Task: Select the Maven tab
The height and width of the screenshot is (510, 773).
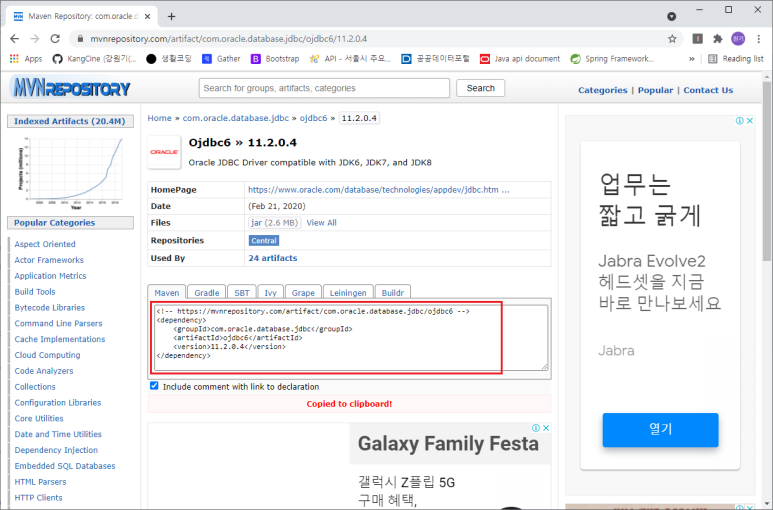Action: pos(167,292)
